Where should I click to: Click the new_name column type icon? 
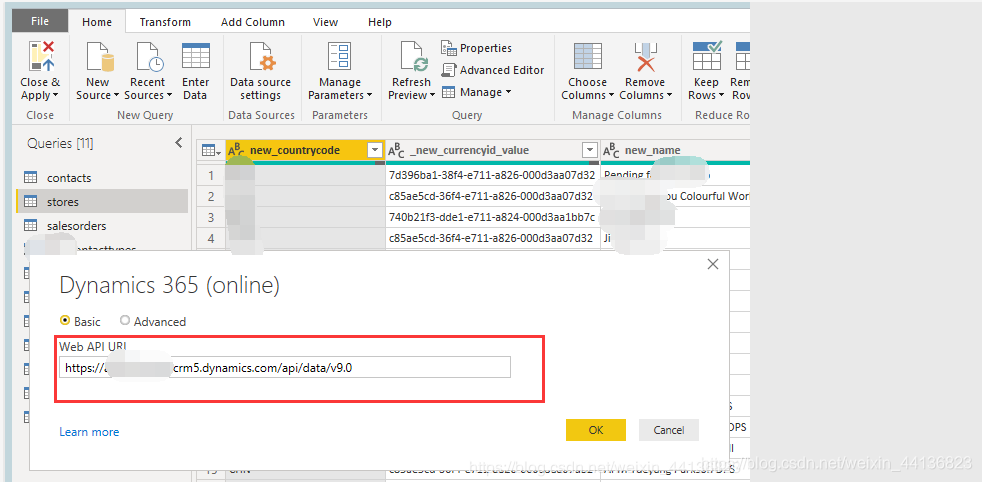click(611, 150)
